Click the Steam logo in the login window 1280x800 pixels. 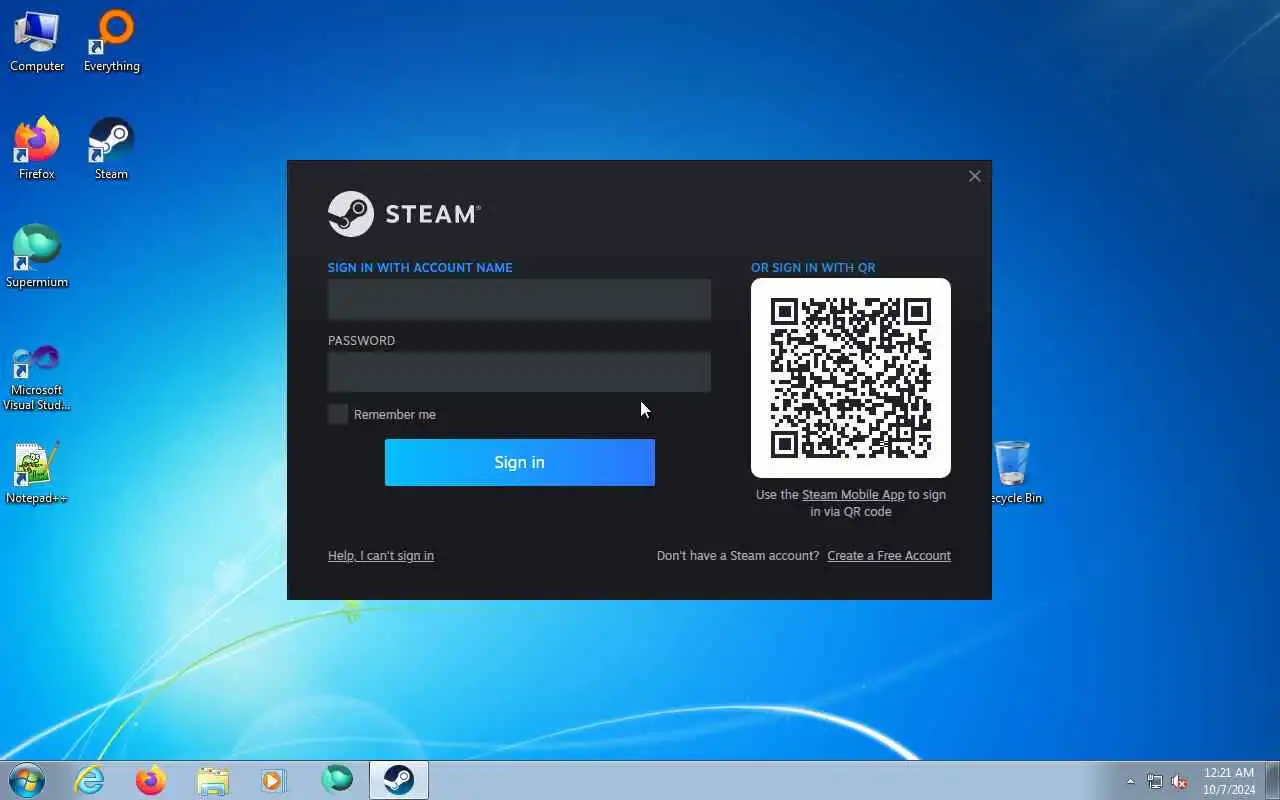click(404, 214)
